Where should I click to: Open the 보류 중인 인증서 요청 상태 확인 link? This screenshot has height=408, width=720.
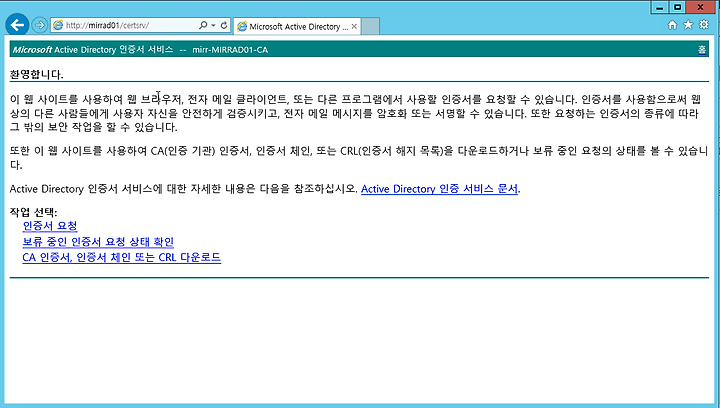pyautogui.click(x=98, y=241)
